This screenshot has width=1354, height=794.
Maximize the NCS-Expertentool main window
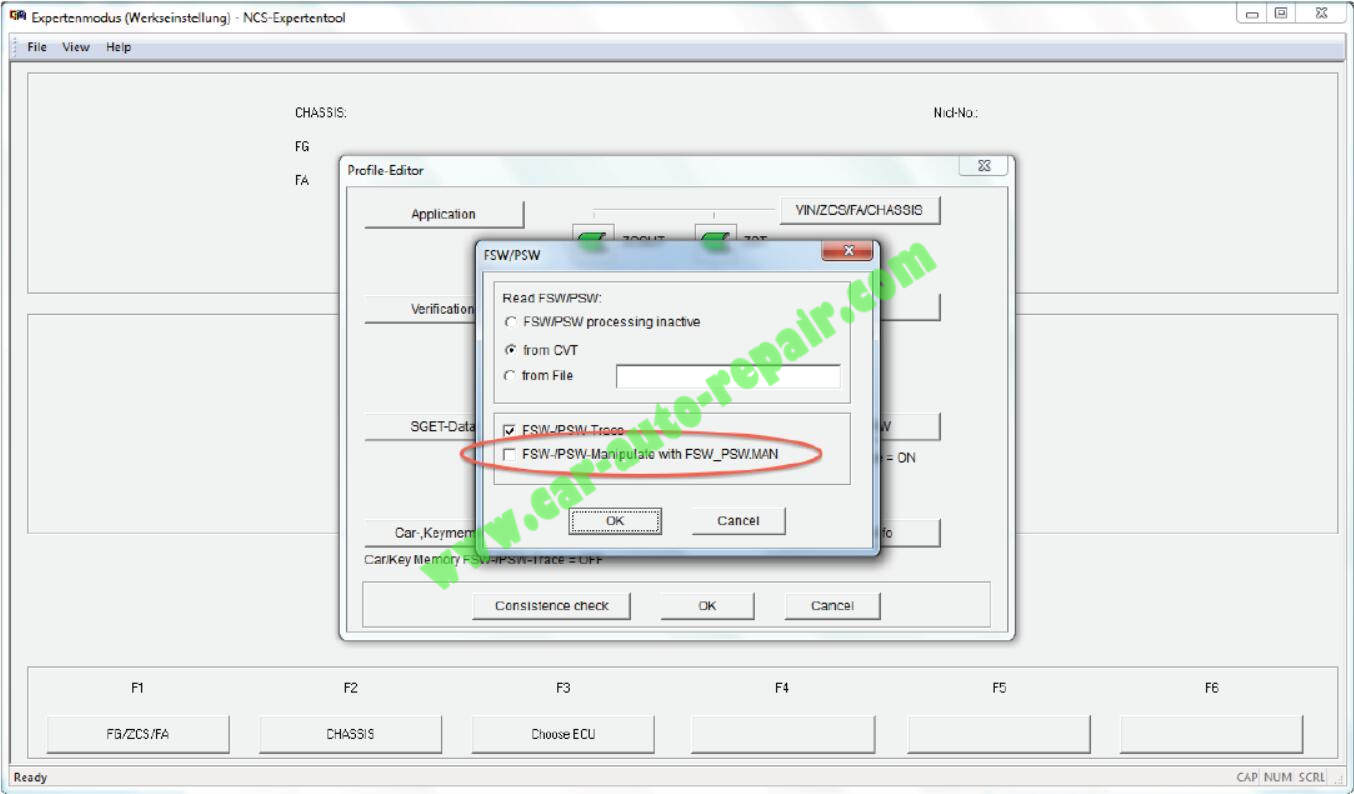(x=1280, y=13)
